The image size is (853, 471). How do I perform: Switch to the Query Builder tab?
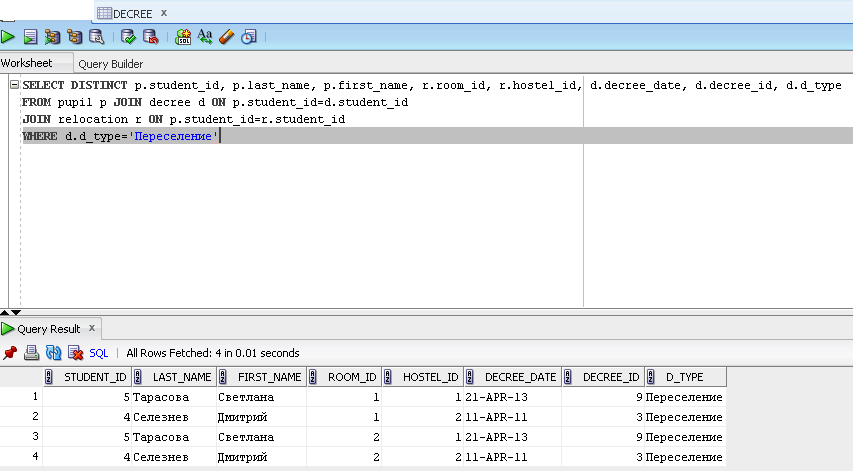(x=110, y=64)
